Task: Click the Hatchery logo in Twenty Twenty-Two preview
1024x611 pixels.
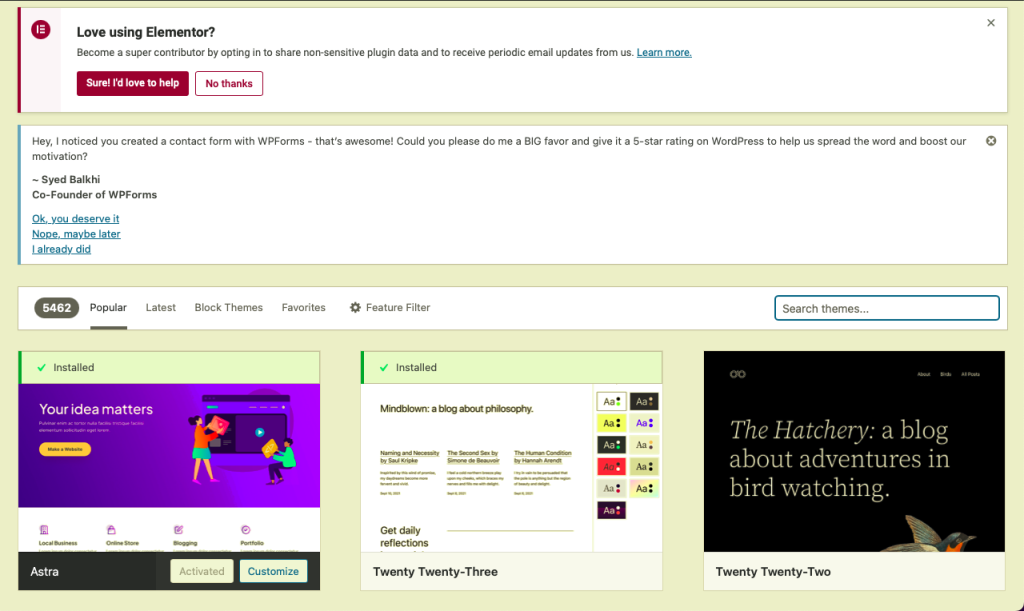Action: [738, 374]
